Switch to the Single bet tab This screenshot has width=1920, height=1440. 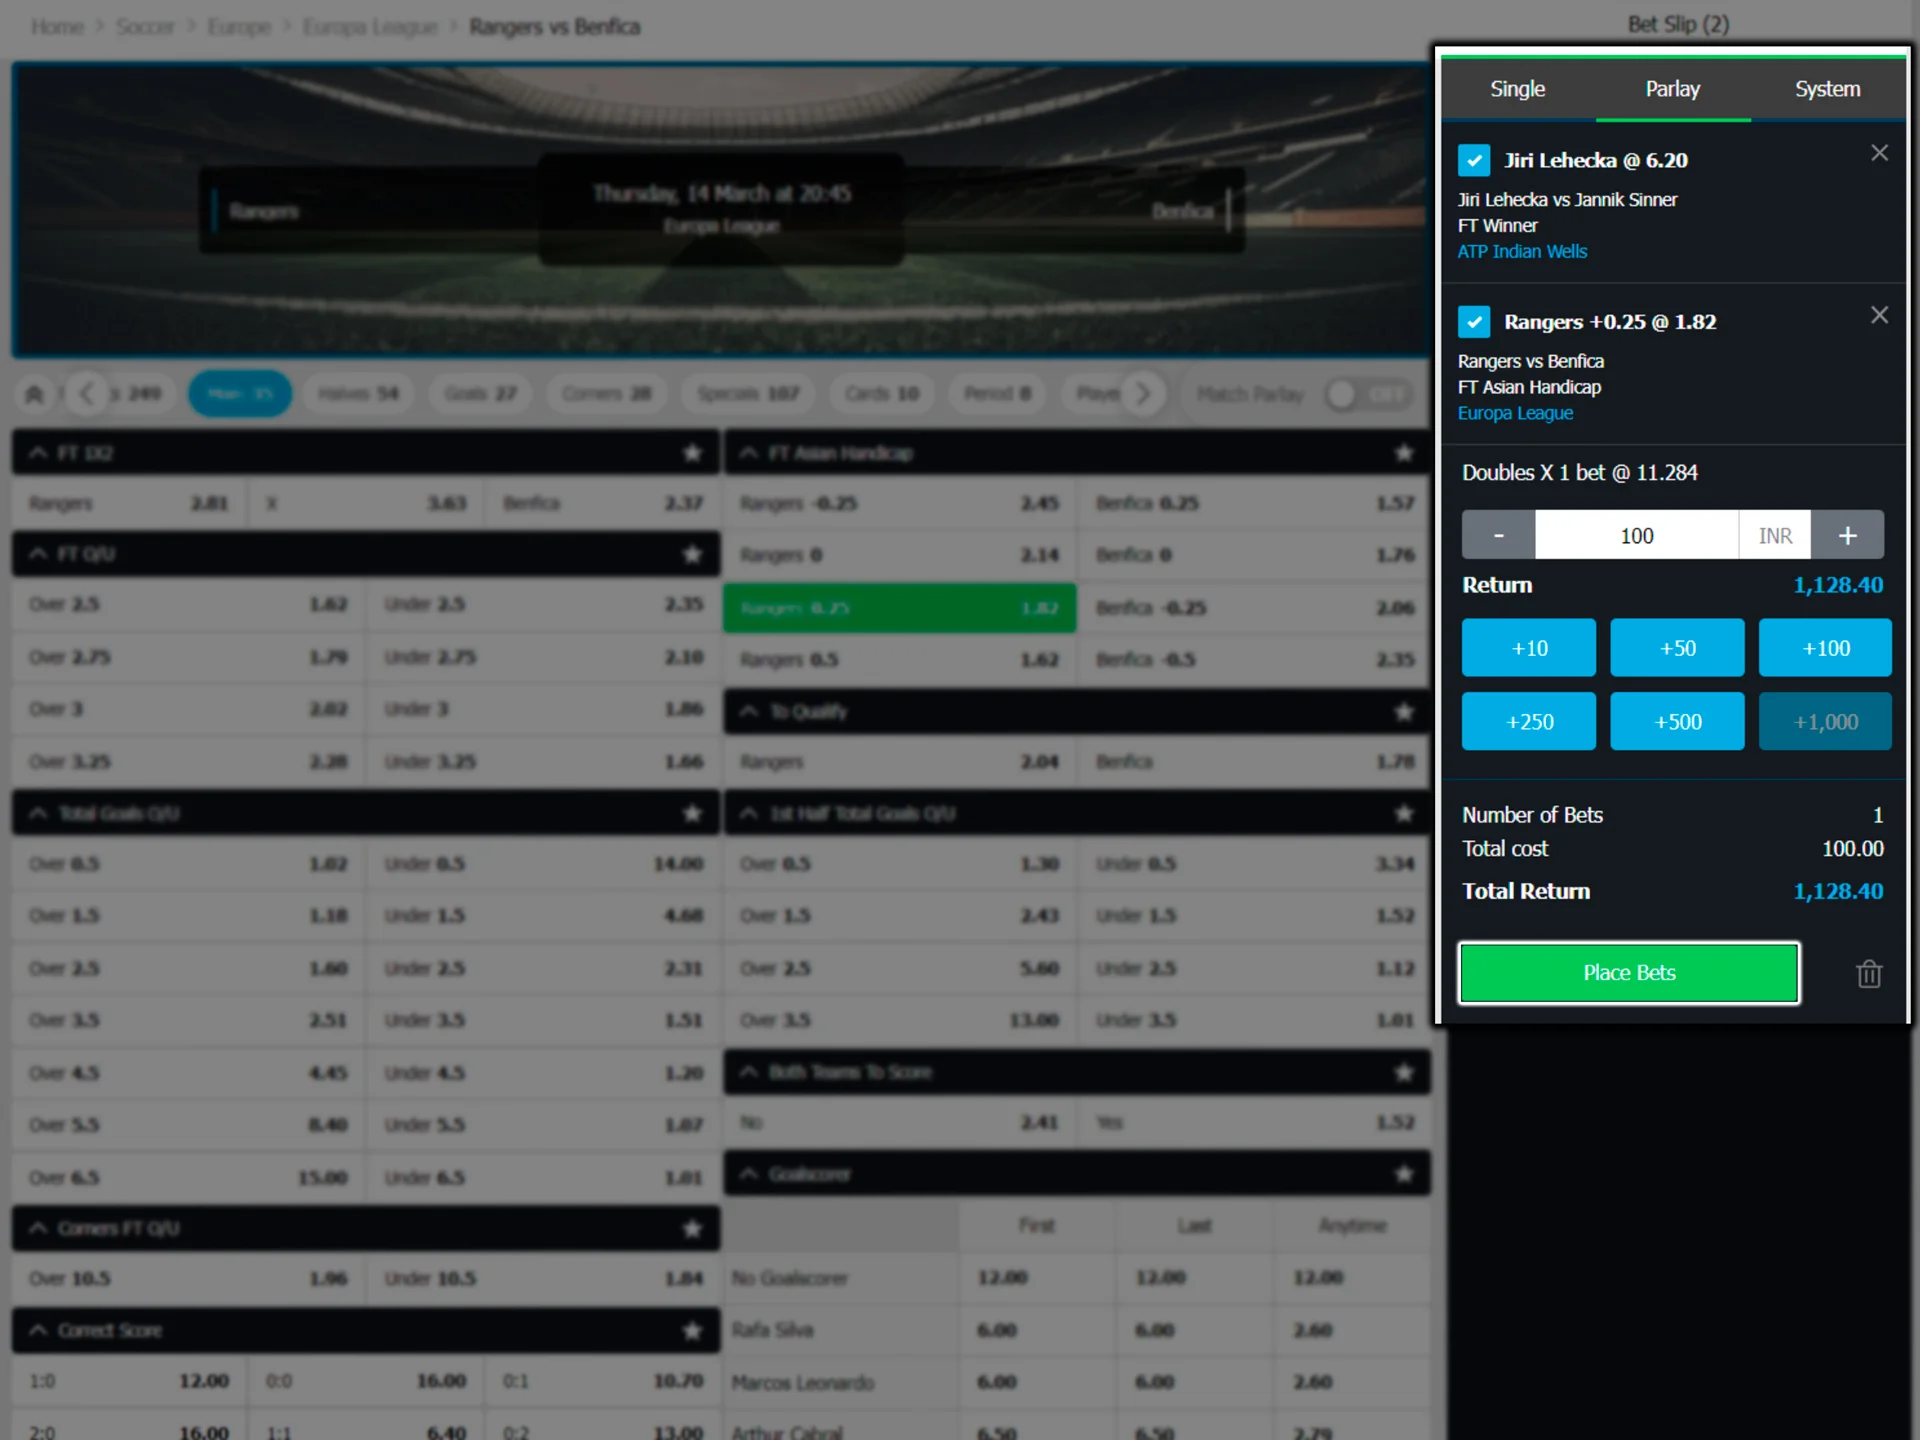point(1518,89)
